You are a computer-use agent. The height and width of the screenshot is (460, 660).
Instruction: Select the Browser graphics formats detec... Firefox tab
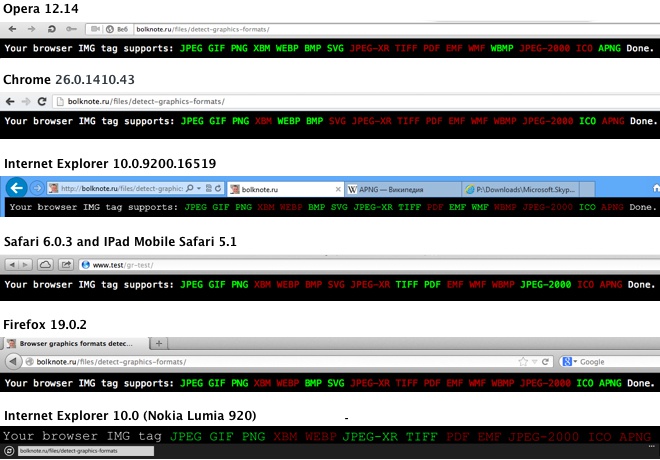click(x=76, y=343)
